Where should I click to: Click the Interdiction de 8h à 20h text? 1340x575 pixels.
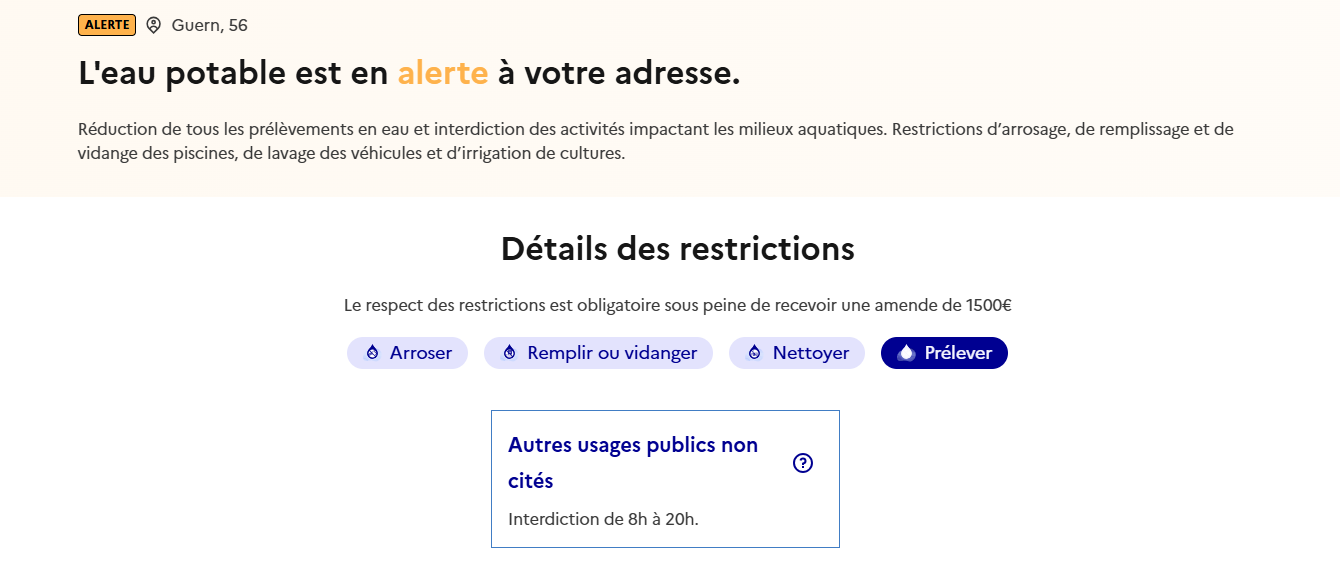pos(603,519)
